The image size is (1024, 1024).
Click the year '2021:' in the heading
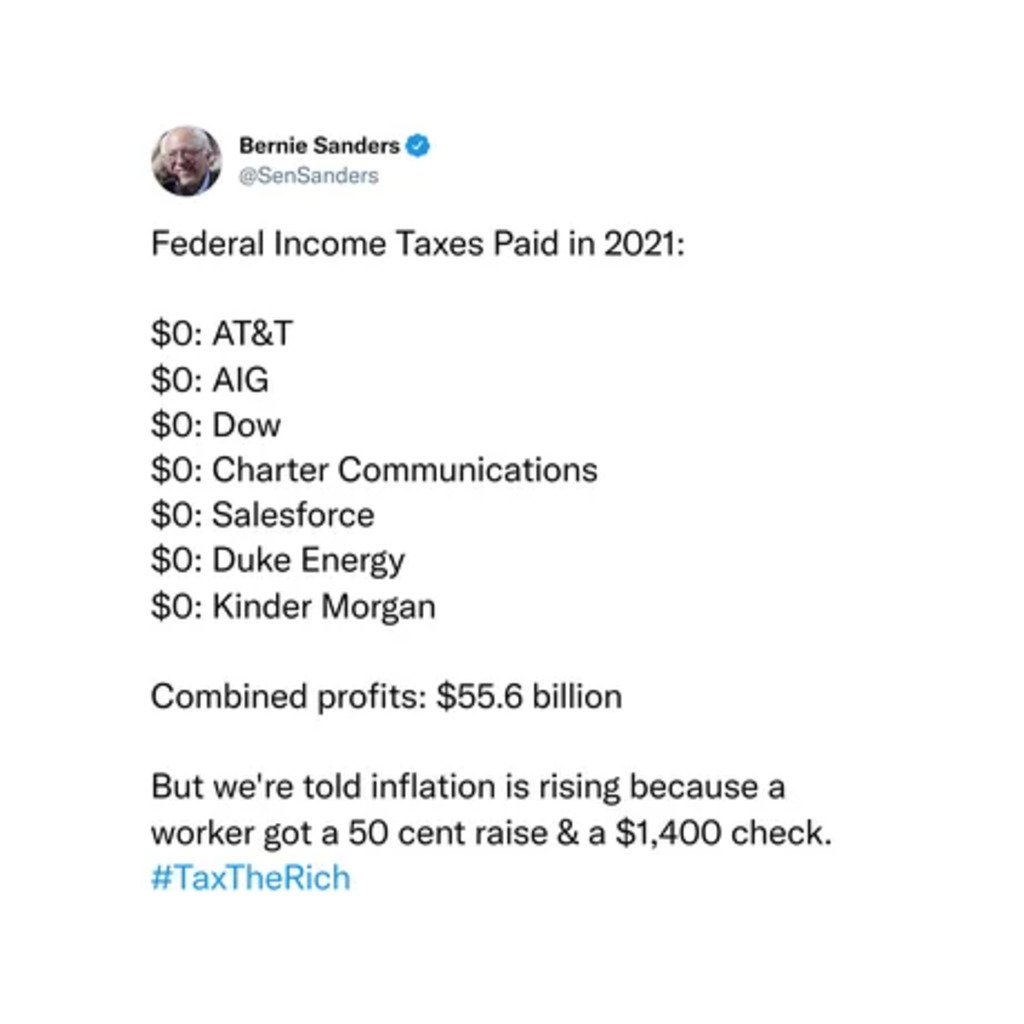tap(644, 244)
